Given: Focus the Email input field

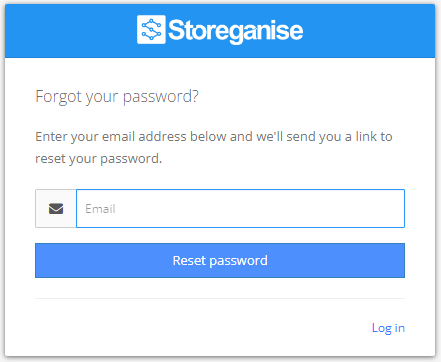Looking at the screenshot, I should click(x=240, y=209).
